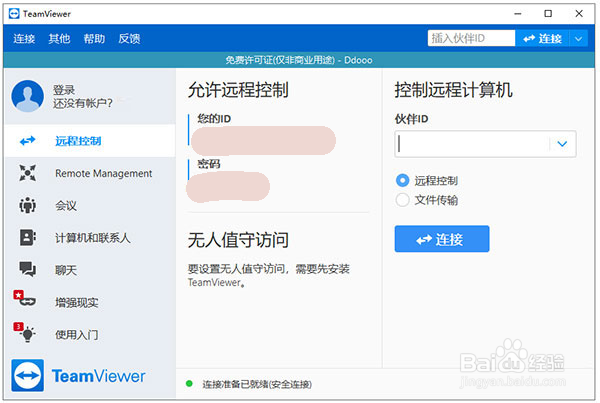Click the 控制远程计算机 heading
The height and width of the screenshot is (403, 600).
tap(453, 90)
